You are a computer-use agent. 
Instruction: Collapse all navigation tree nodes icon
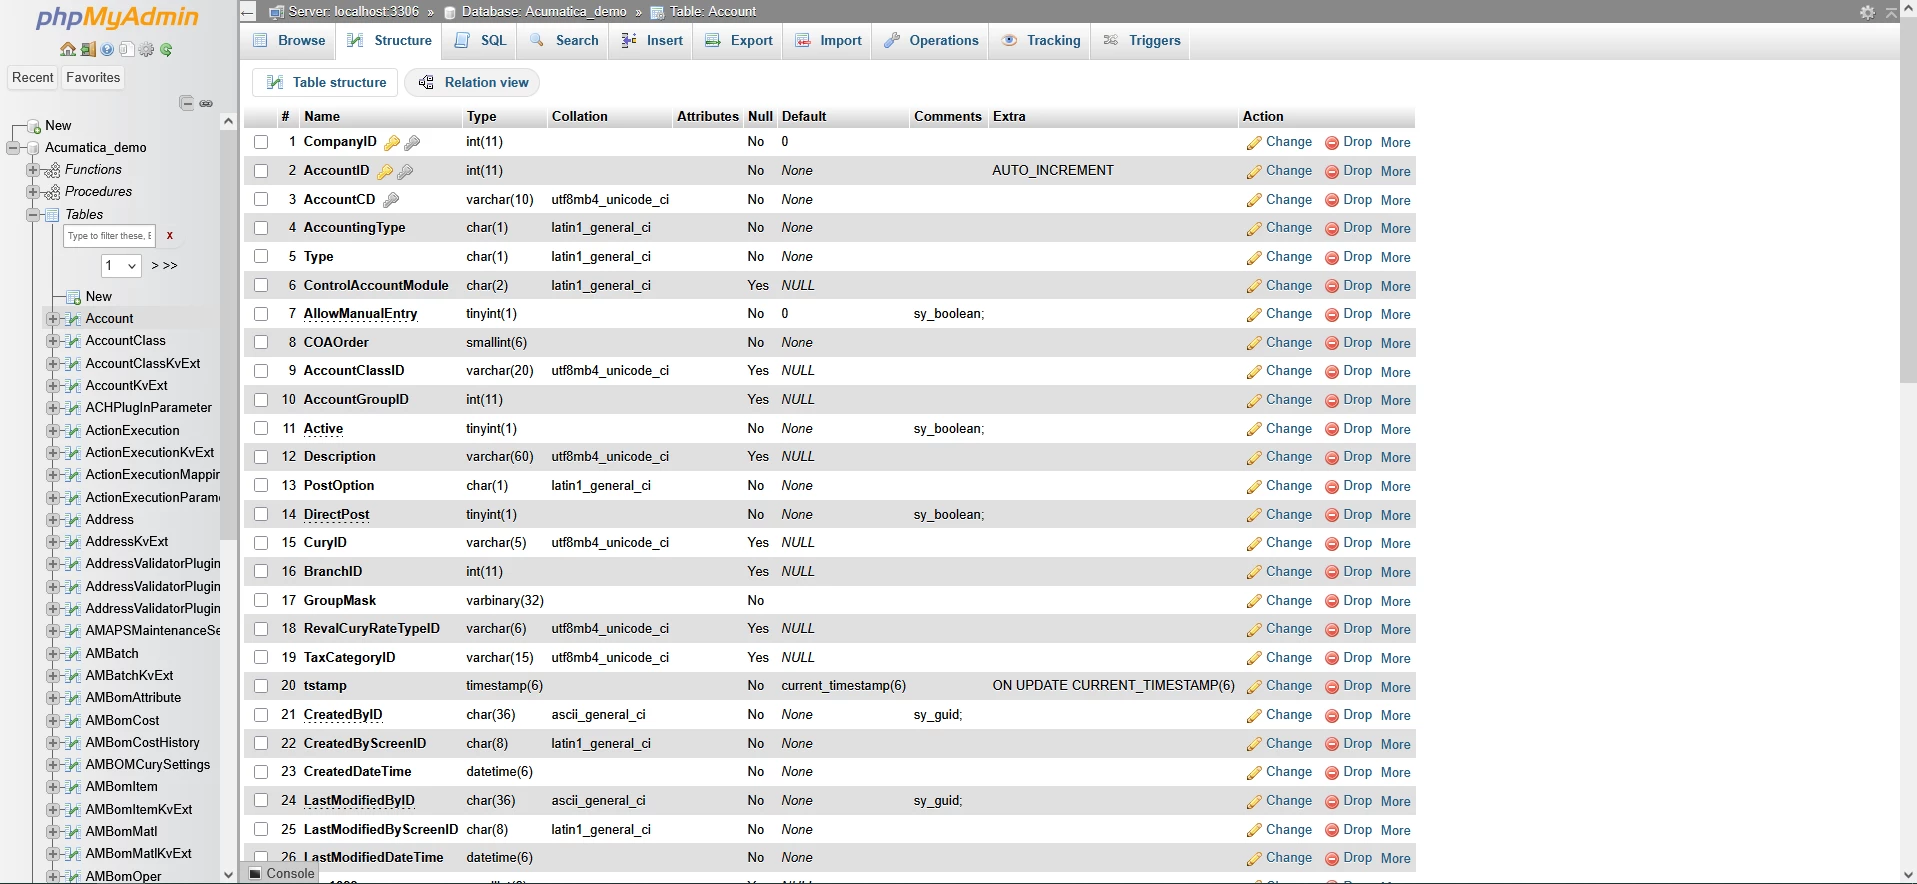tap(186, 103)
